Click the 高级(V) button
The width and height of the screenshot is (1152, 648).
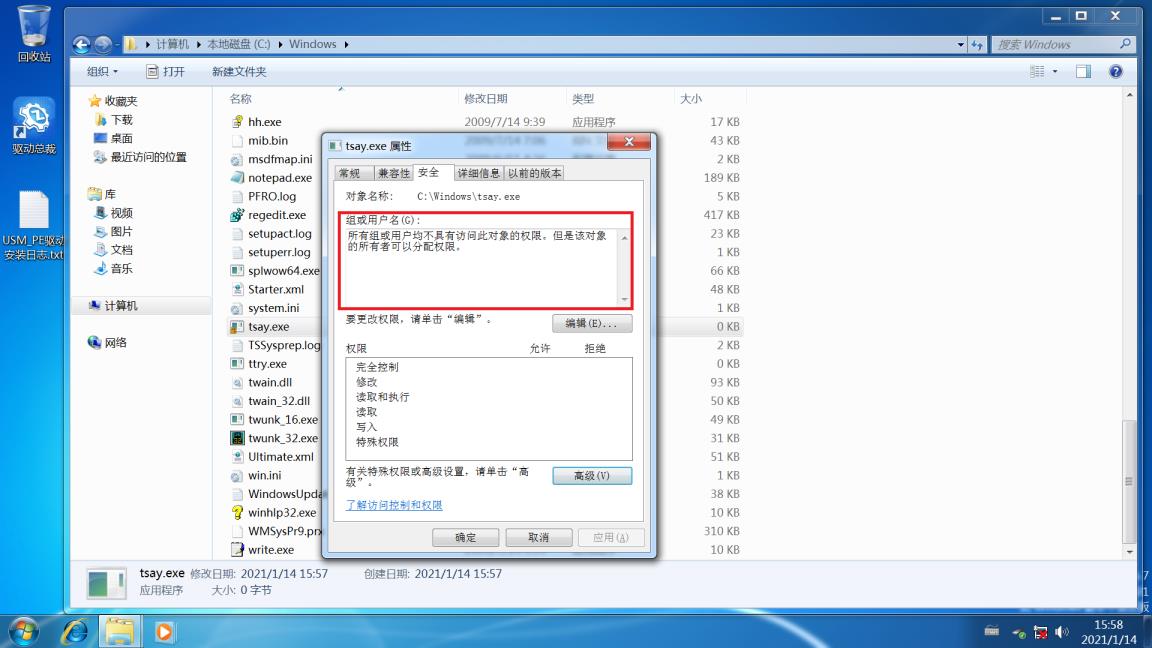tap(591, 475)
